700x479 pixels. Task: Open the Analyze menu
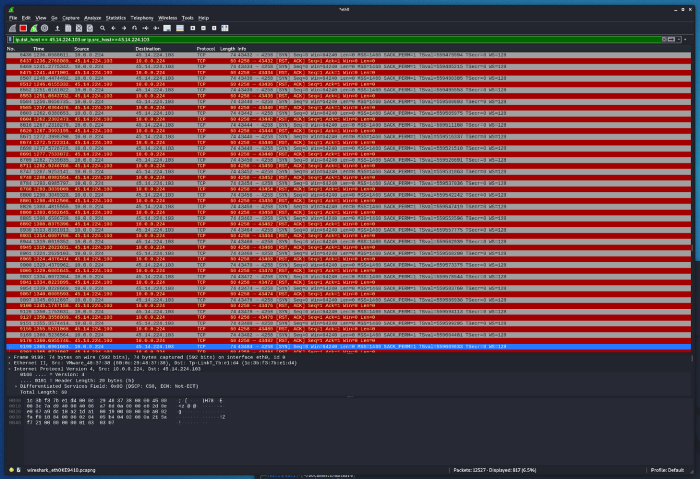click(x=92, y=18)
